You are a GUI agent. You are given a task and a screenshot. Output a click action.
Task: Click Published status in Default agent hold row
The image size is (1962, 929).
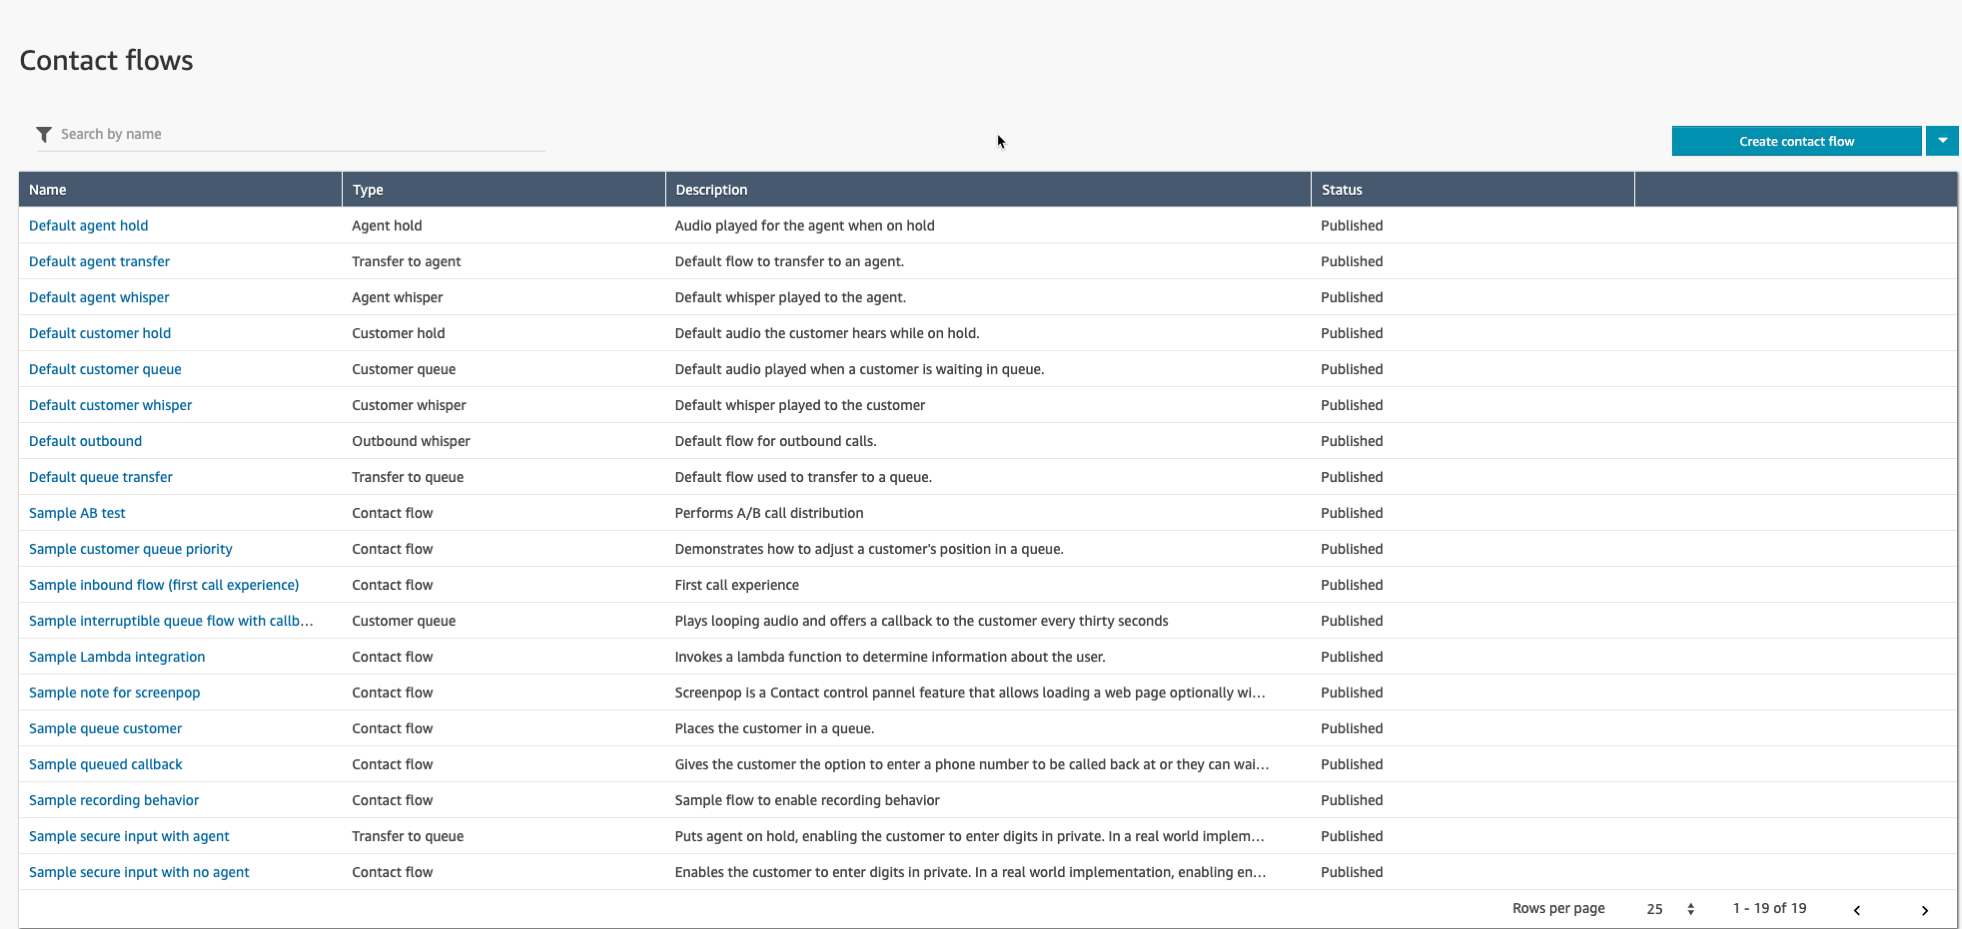click(1352, 226)
